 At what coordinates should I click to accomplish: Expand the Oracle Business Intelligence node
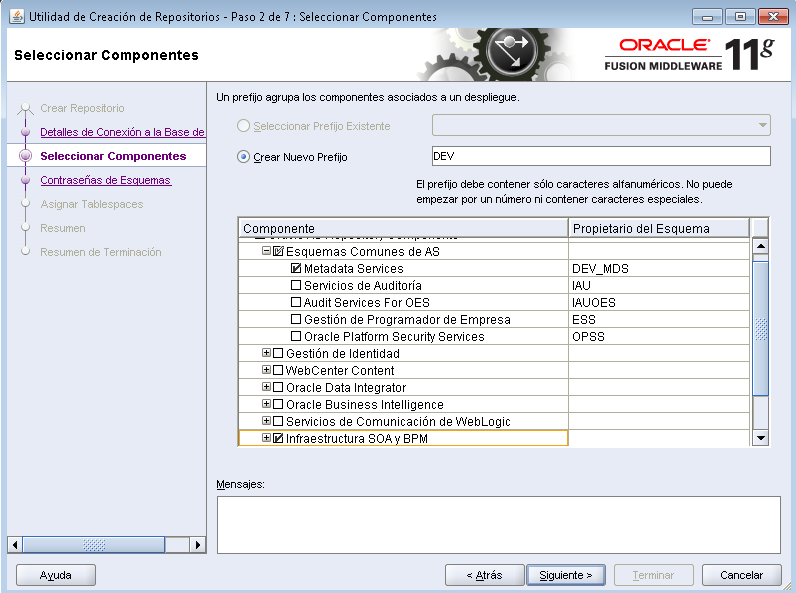pos(266,404)
